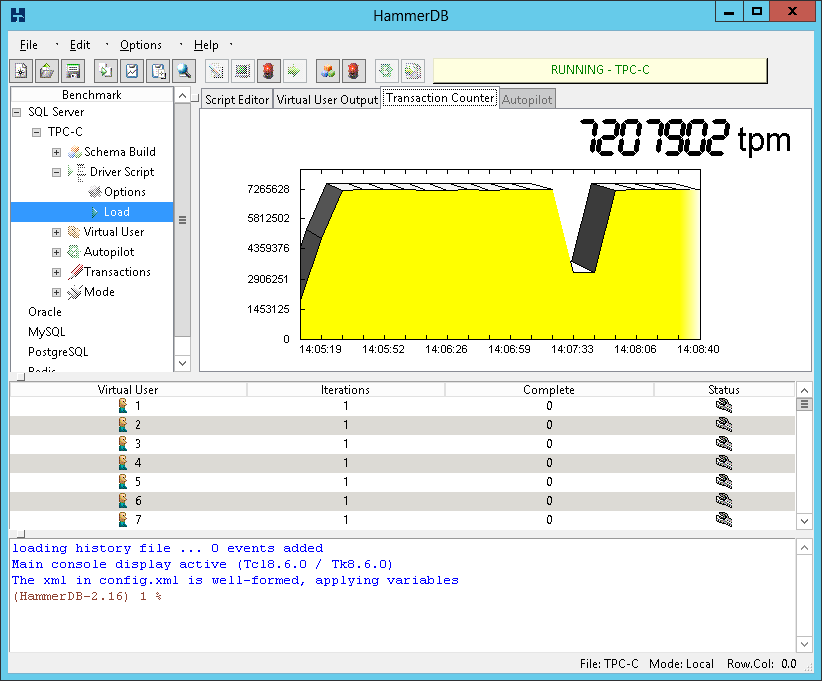Click the red stop light beside colored boxes
The height and width of the screenshot is (681, 822).
pos(354,71)
